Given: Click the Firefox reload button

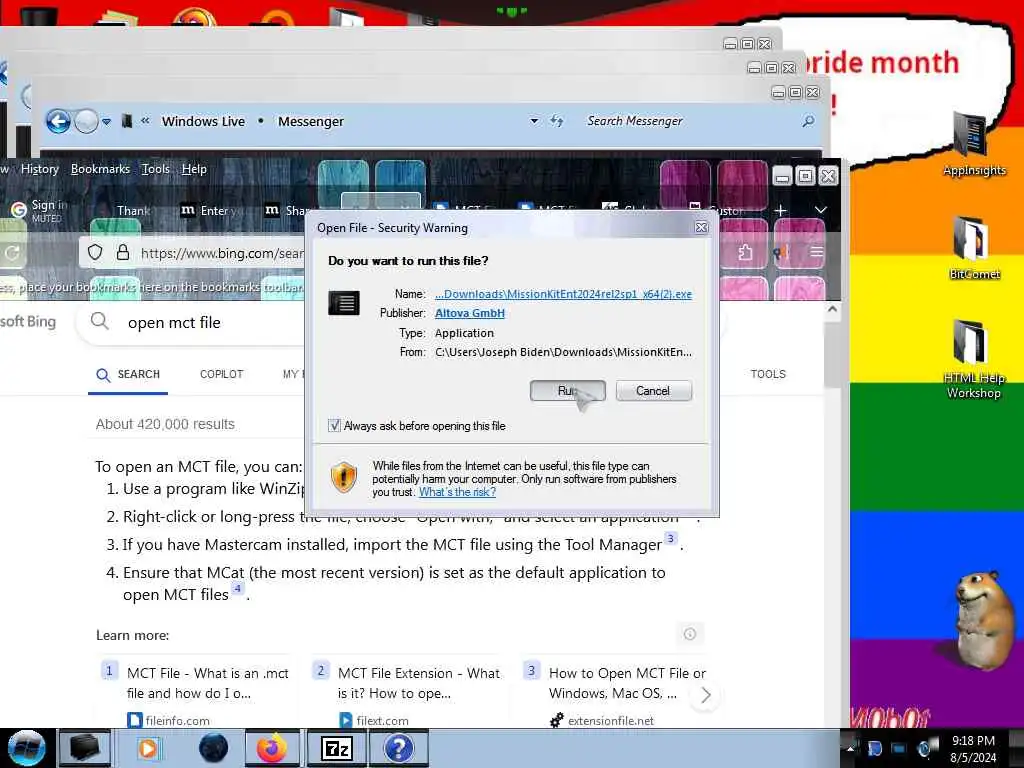Looking at the screenshot, I should (x=12, y=253).
